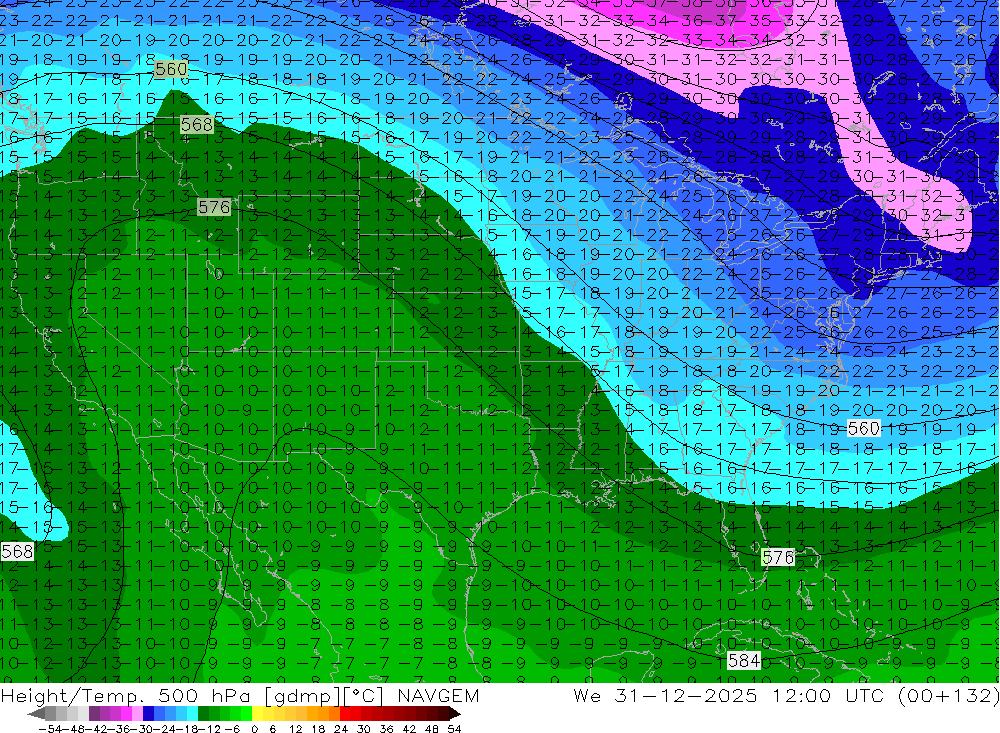Click the white-background 568 contour label
The height and width of the screenshot is (733, 1000).
tap(17, 551)
